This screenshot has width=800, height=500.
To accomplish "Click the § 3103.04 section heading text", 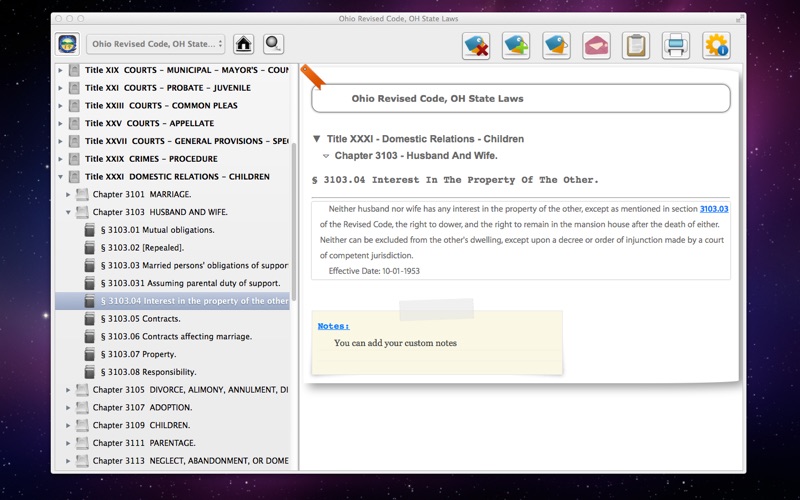I will pyautogui.click(x=455, y=180).
